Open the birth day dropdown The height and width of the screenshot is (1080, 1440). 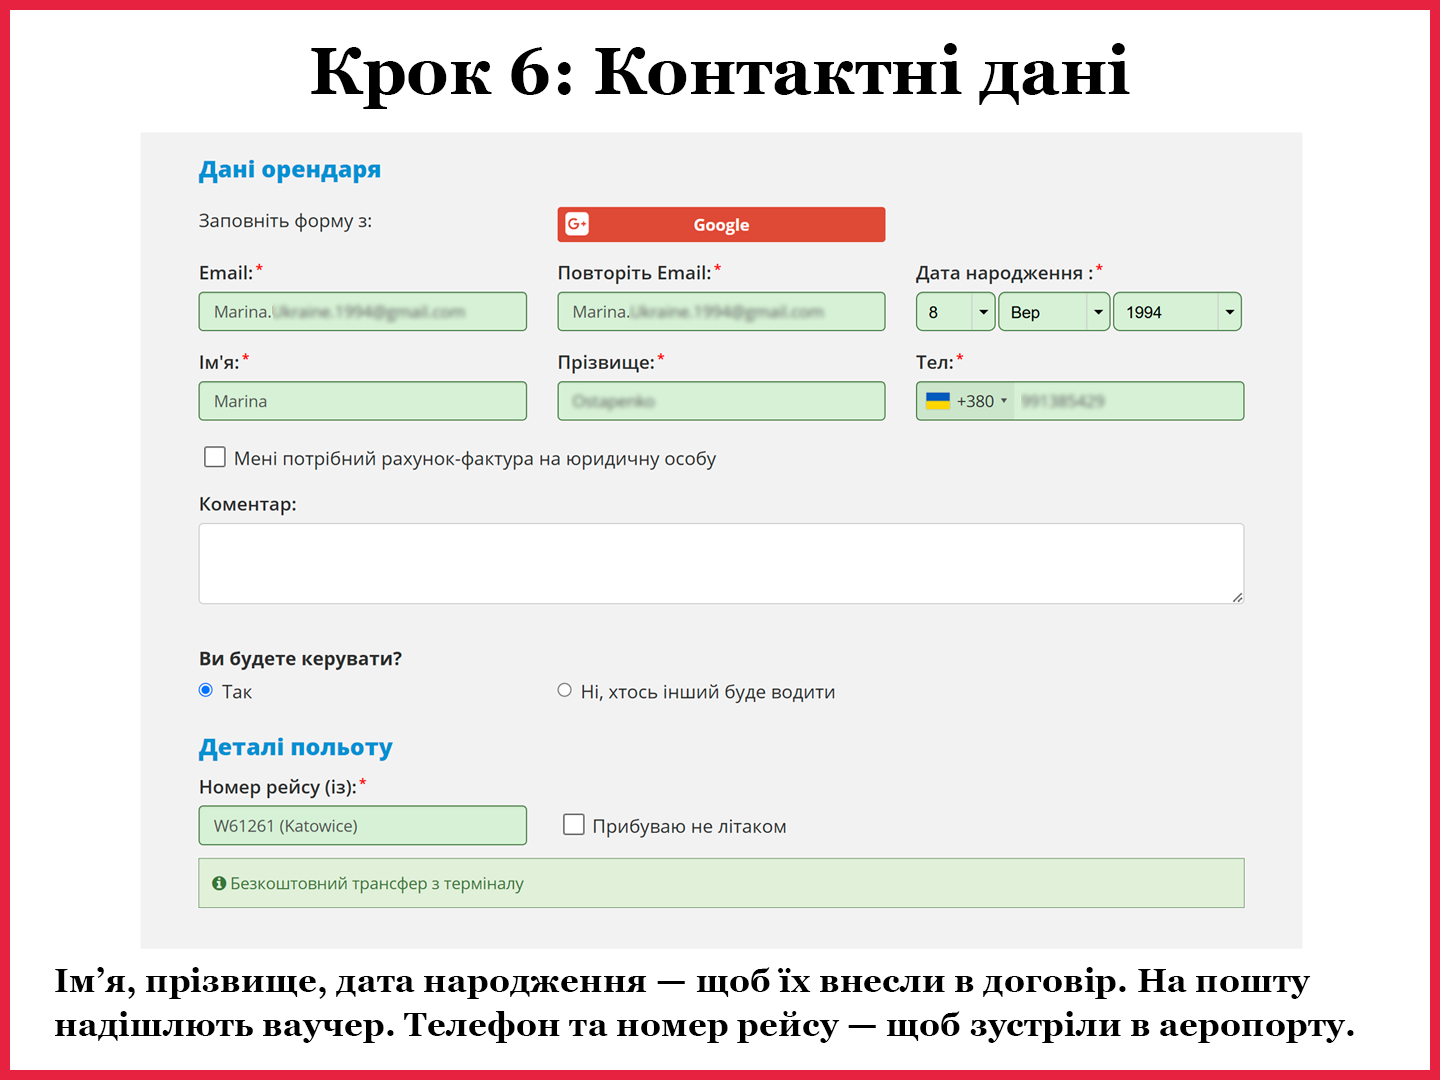tap(955, 312)
